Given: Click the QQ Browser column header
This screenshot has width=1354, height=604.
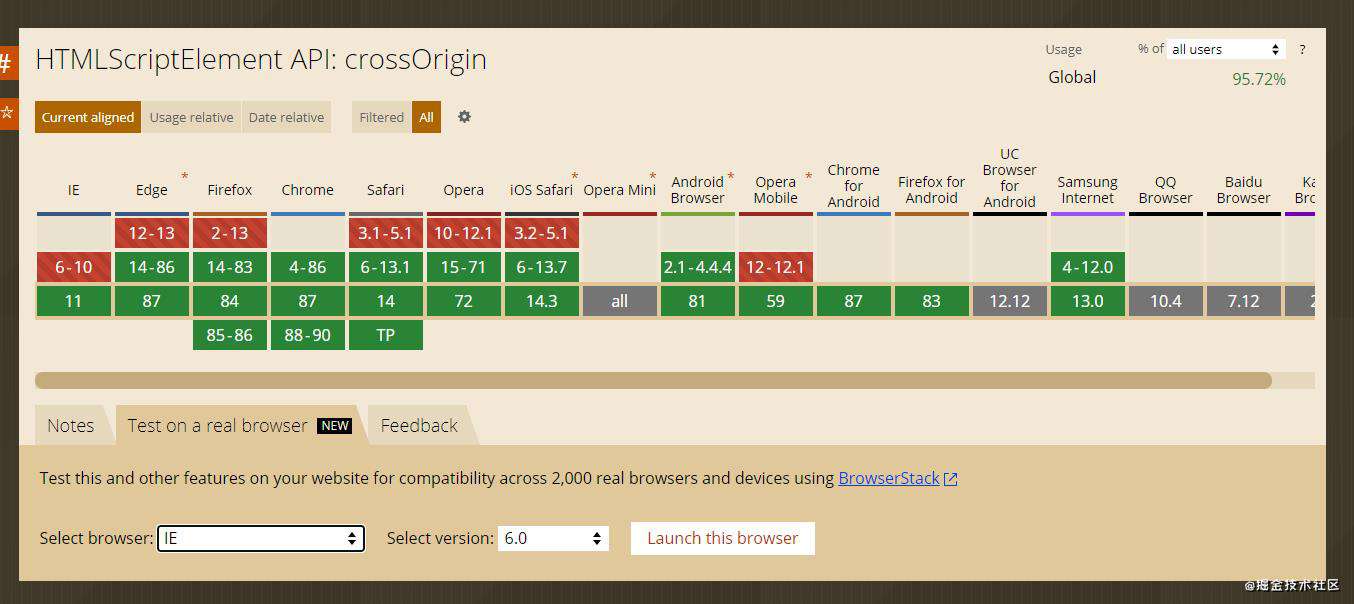Looking at the screenshot, I should click(1166, 190).
